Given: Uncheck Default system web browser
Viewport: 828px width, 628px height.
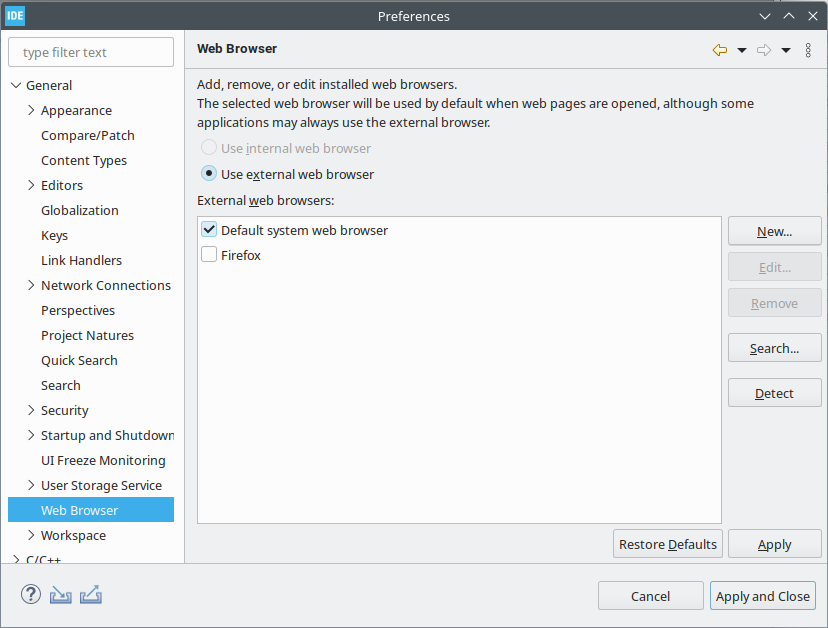Looking at the screenshot, I should click(208, 228).
